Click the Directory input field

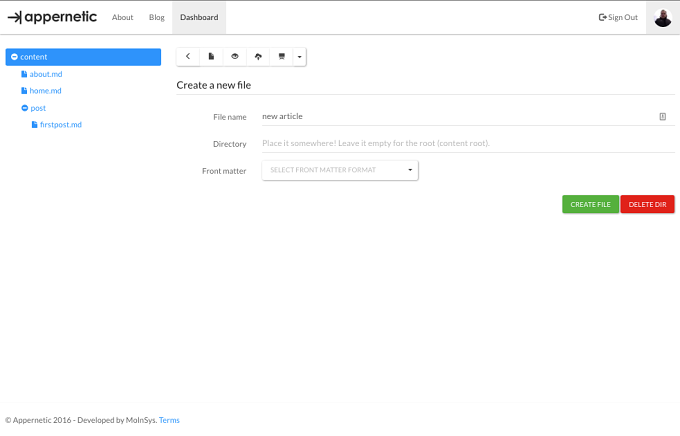468,144
